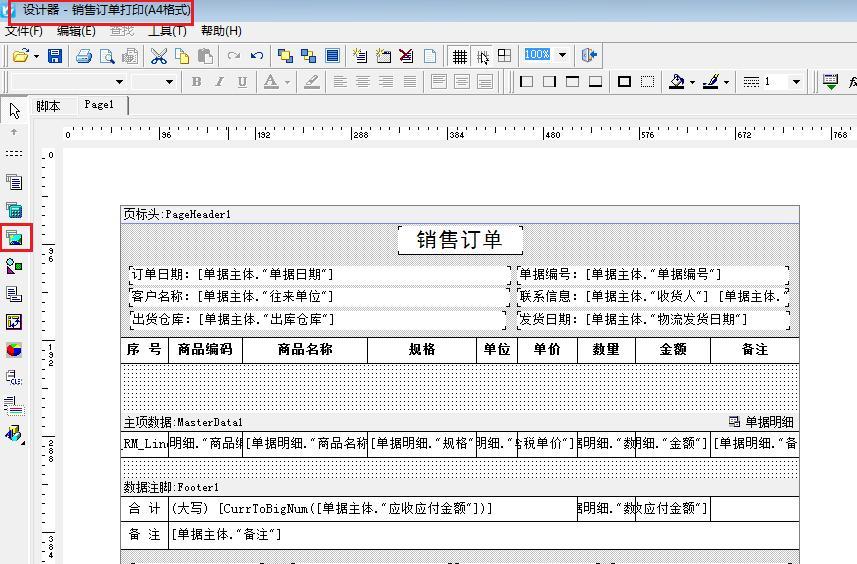The height and width of the screenshot is (564, 857).
Task: Select the object pointer tool
Action: pos(14,111)
